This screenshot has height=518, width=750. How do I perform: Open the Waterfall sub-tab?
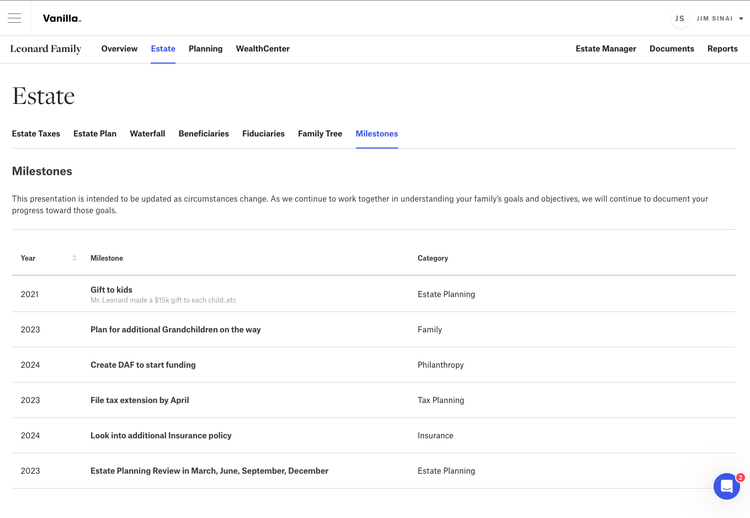coord(147,133)
